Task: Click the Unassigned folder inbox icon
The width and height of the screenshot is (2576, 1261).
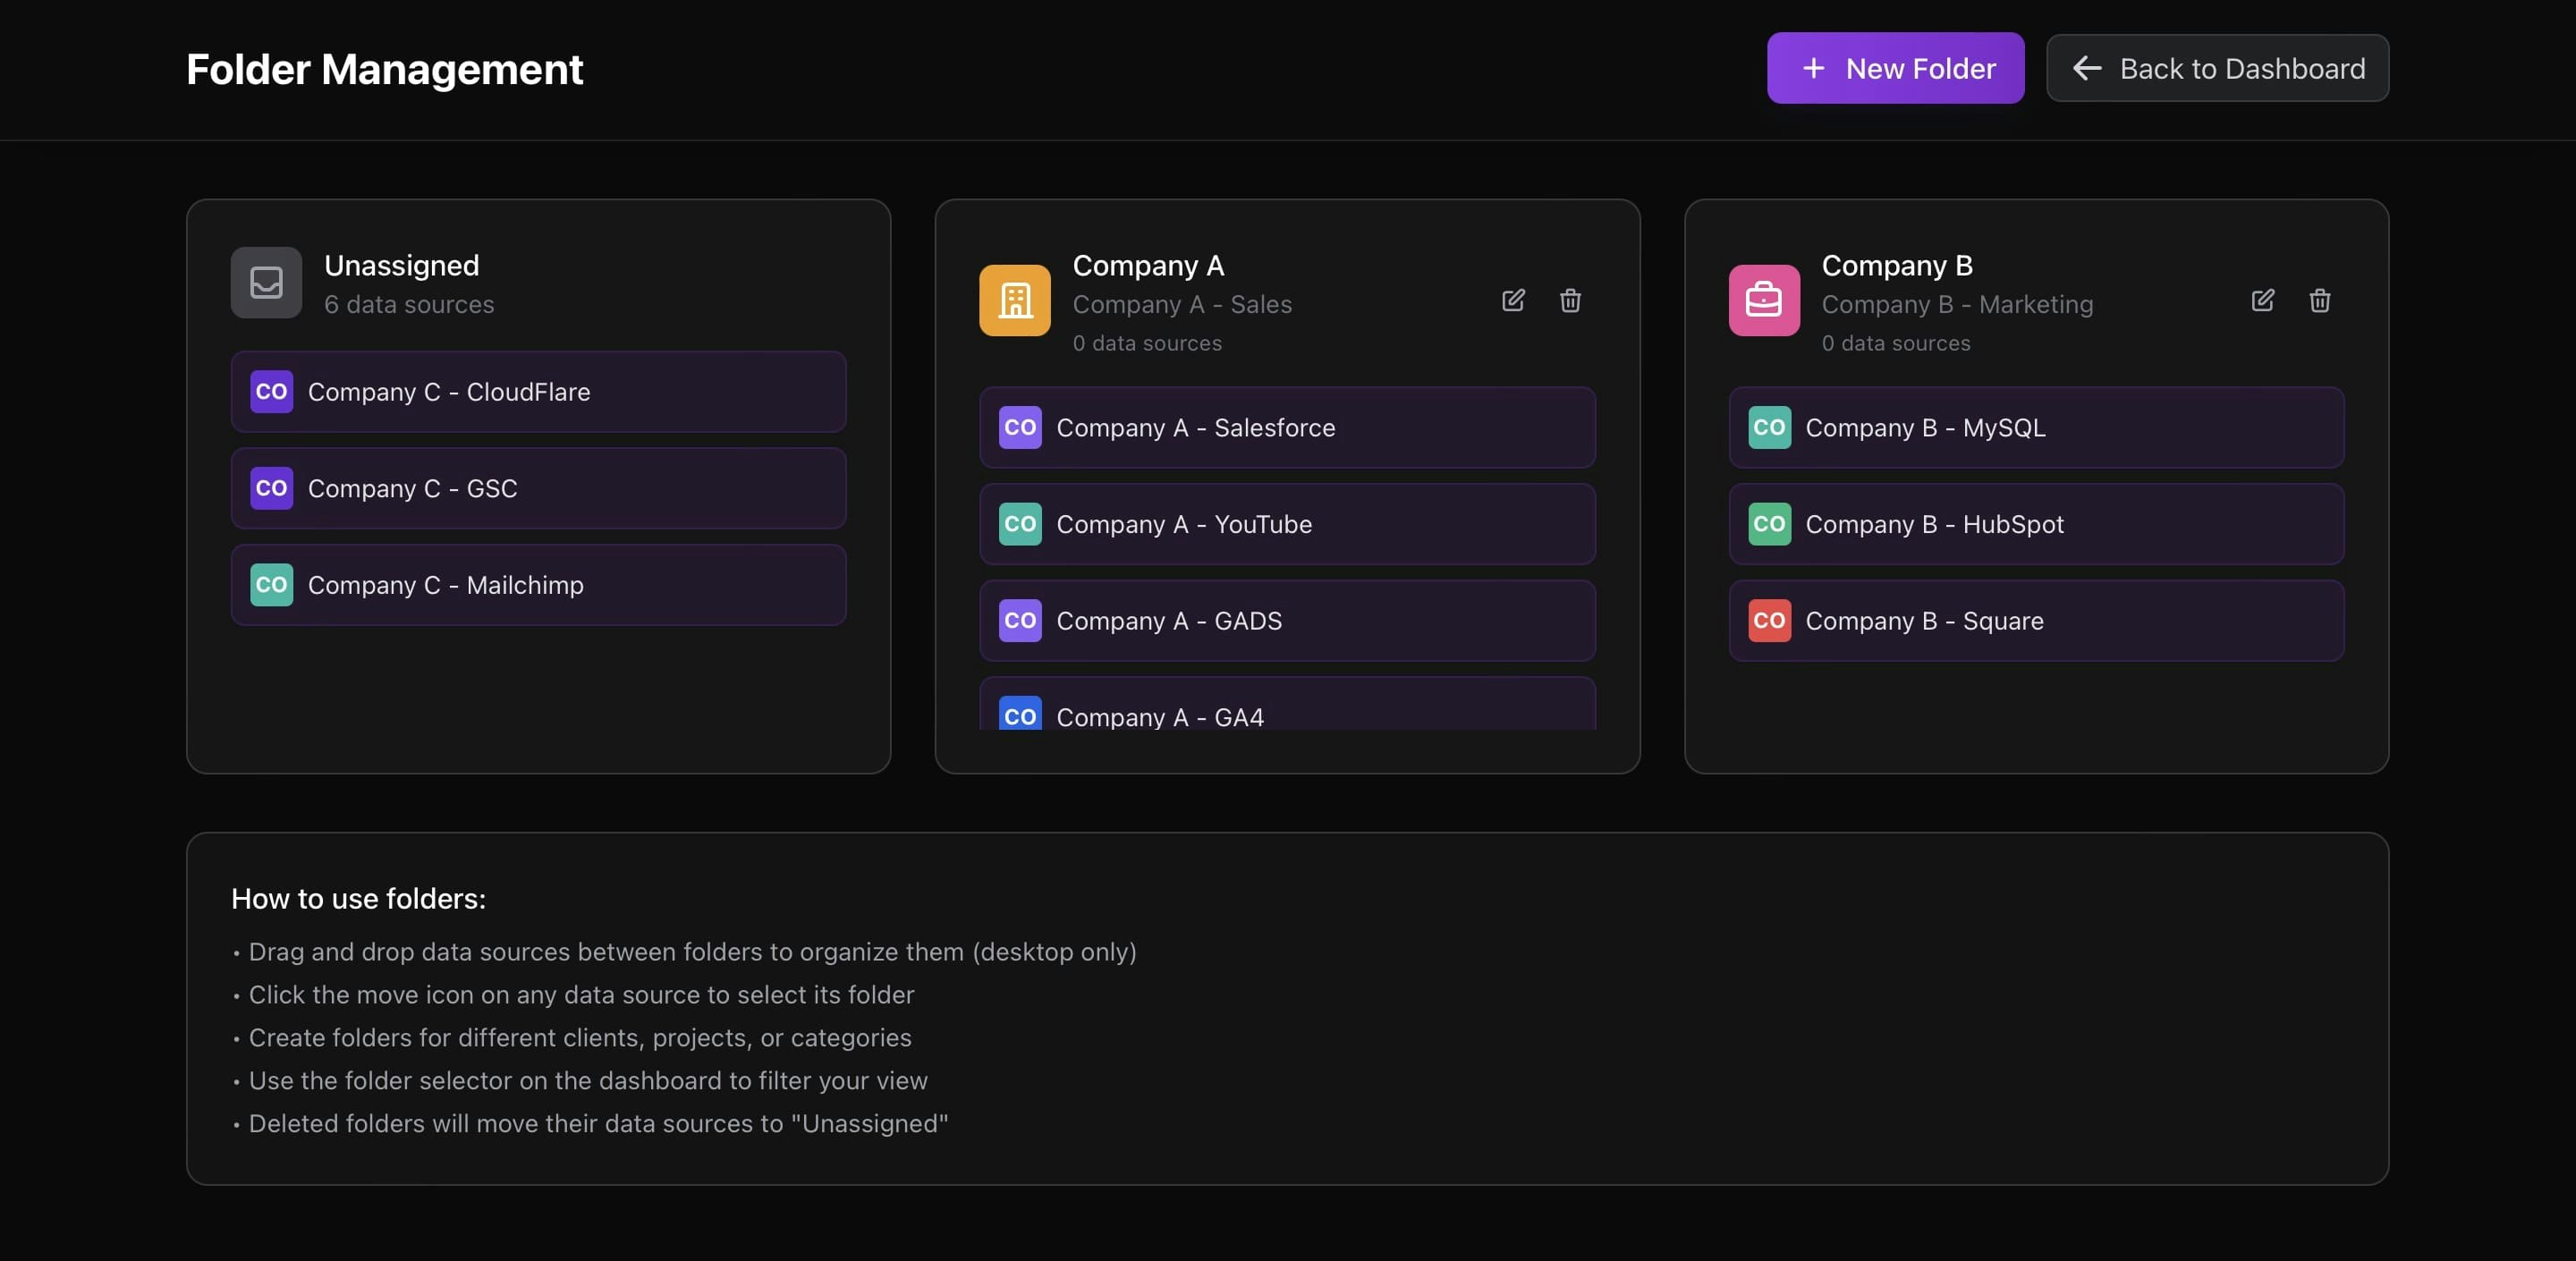Action: tap(266, 283)
